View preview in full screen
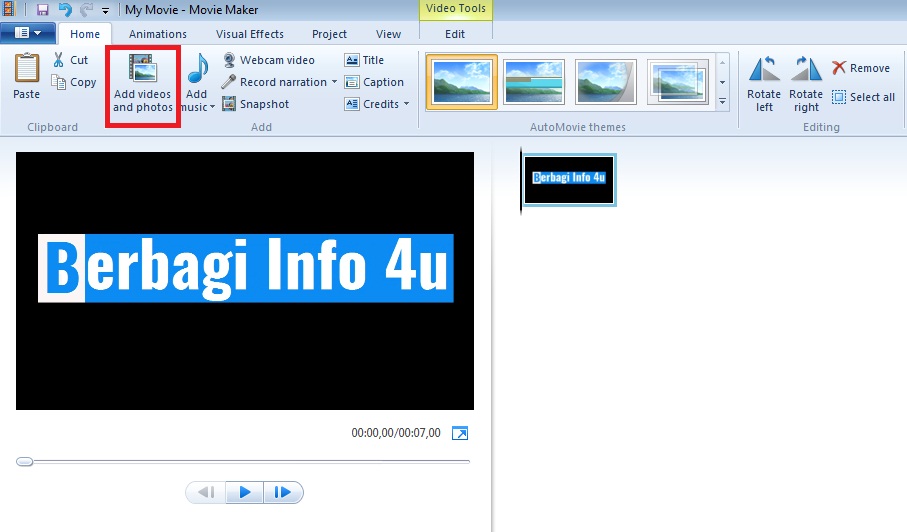The height and width of the screenshot is (532, 907). pos(460,433)
